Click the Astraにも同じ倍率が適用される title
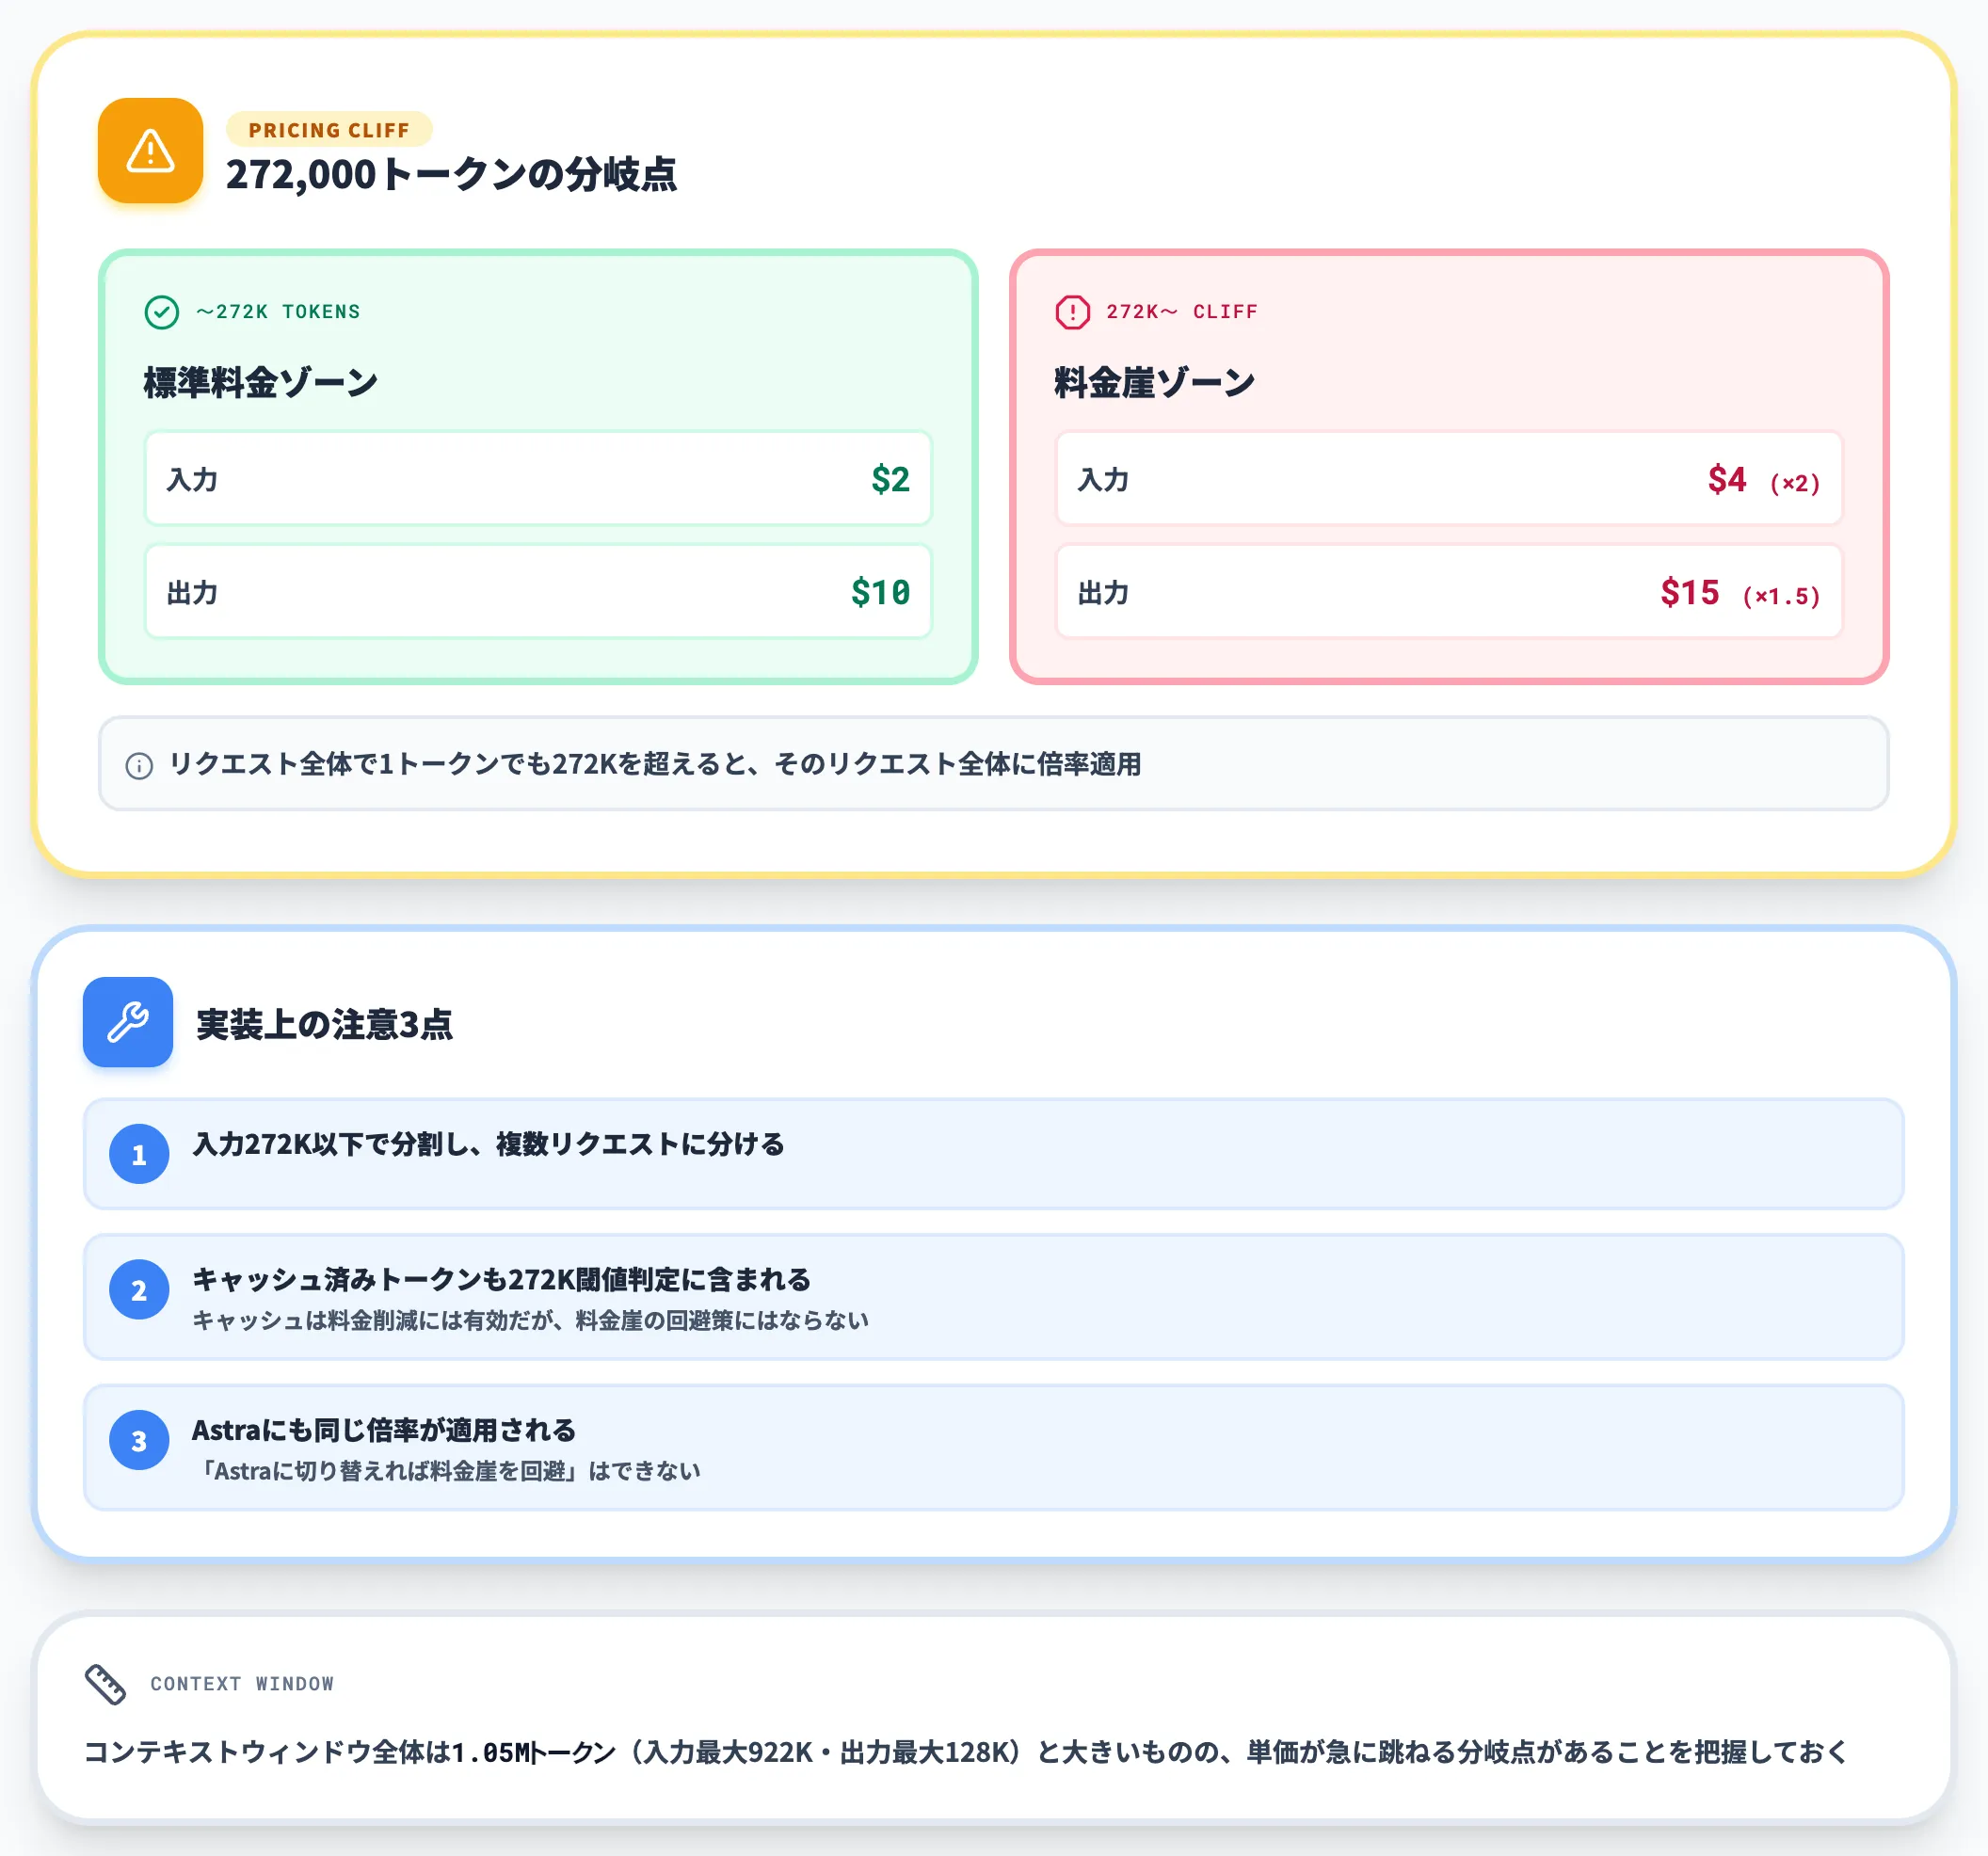The width and height of the screenshot is (1988, 1856). (x=384, y=1430)
